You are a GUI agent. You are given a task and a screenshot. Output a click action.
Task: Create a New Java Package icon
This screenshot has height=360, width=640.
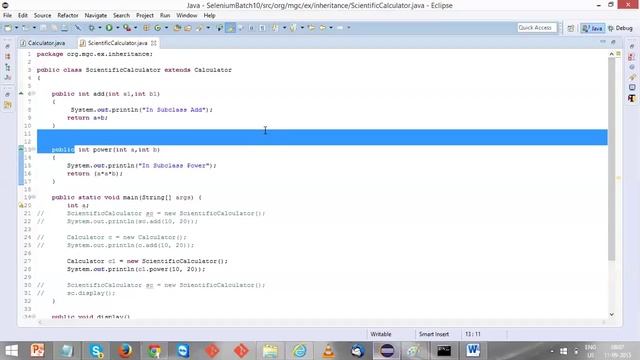click(146, 28)
